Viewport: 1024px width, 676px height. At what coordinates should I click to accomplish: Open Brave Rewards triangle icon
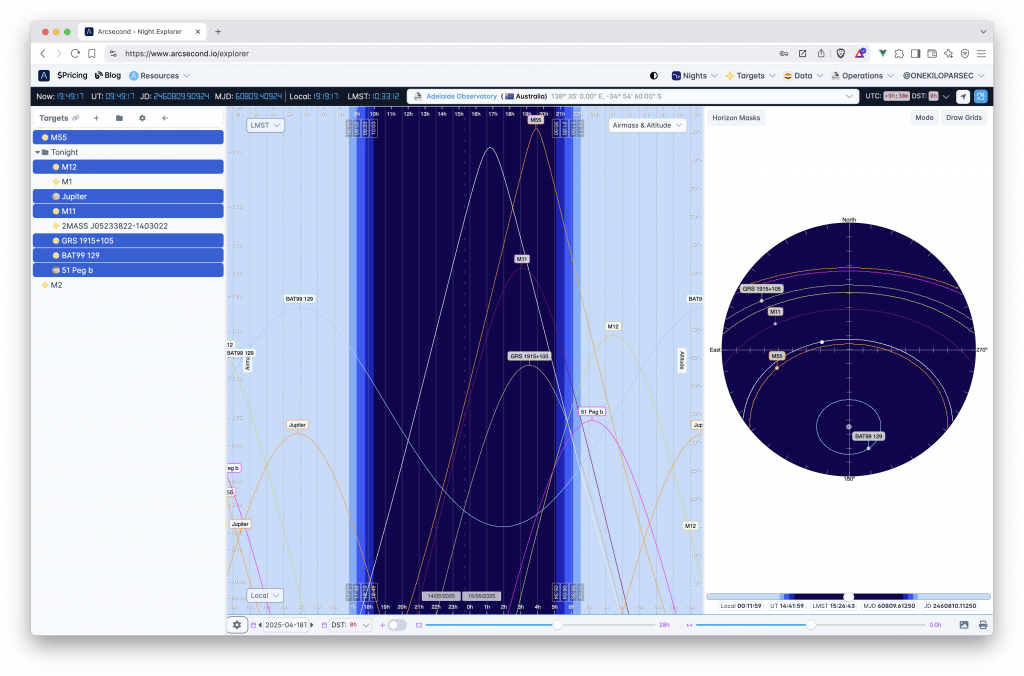[x=860, y=54]
